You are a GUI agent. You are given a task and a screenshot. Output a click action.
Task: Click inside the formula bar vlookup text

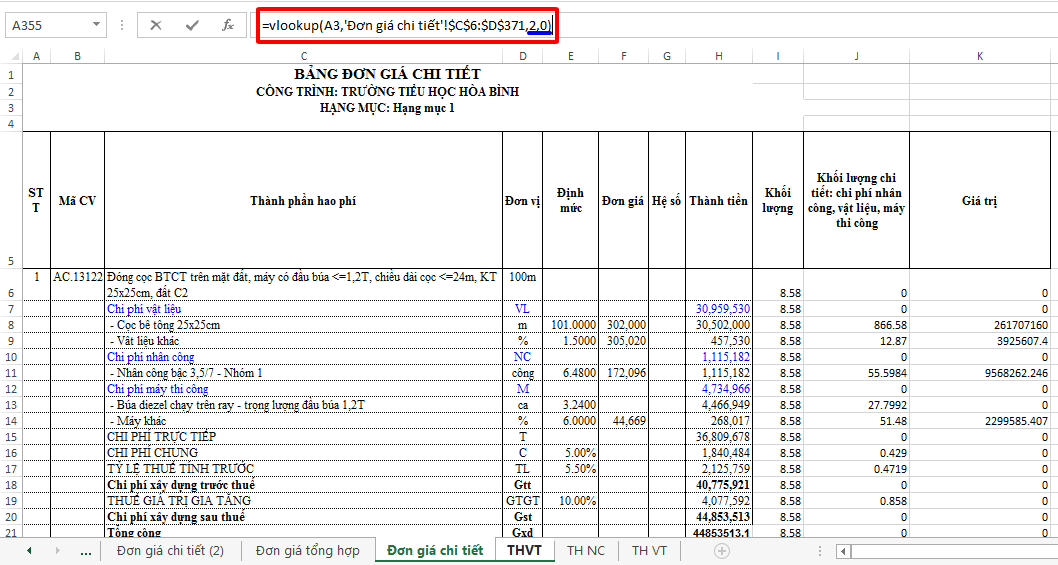click(407, 26)
